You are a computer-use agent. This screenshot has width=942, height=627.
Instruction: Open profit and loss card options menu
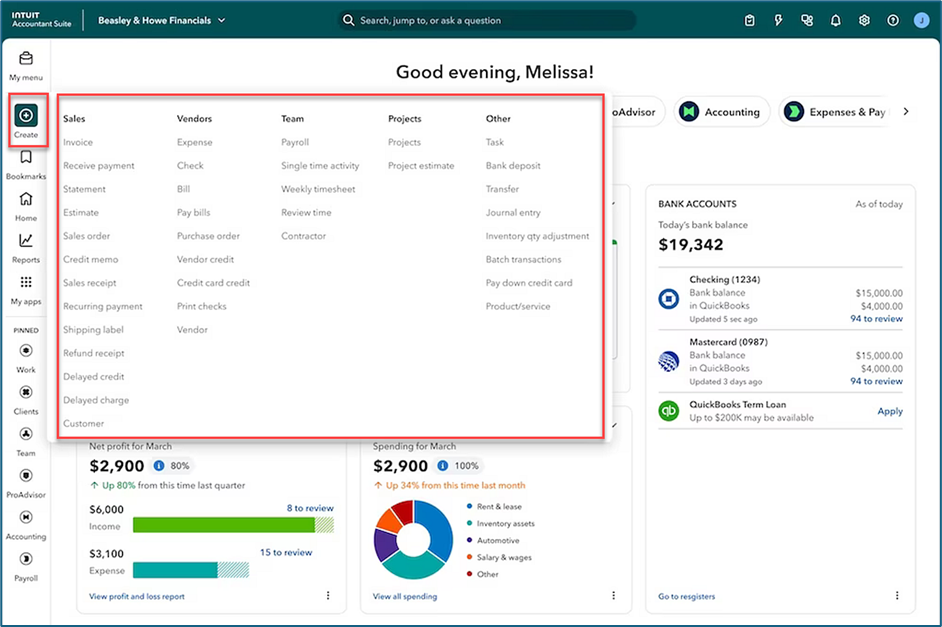[327, 596]
